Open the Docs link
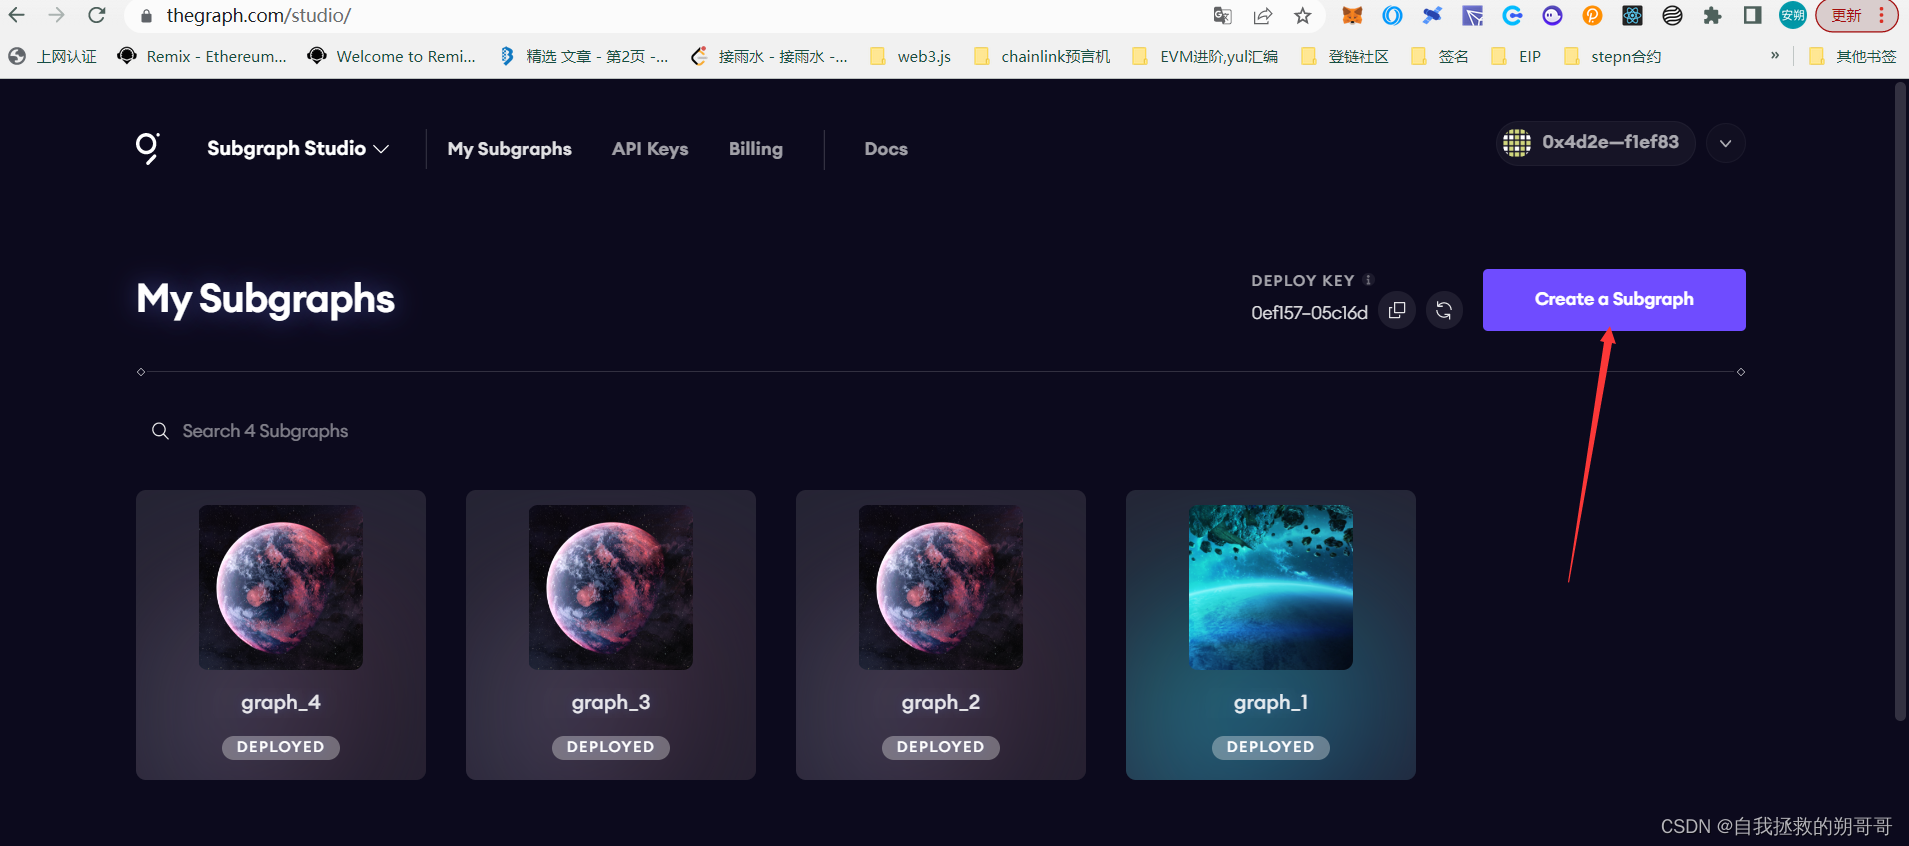 point(886,149)
